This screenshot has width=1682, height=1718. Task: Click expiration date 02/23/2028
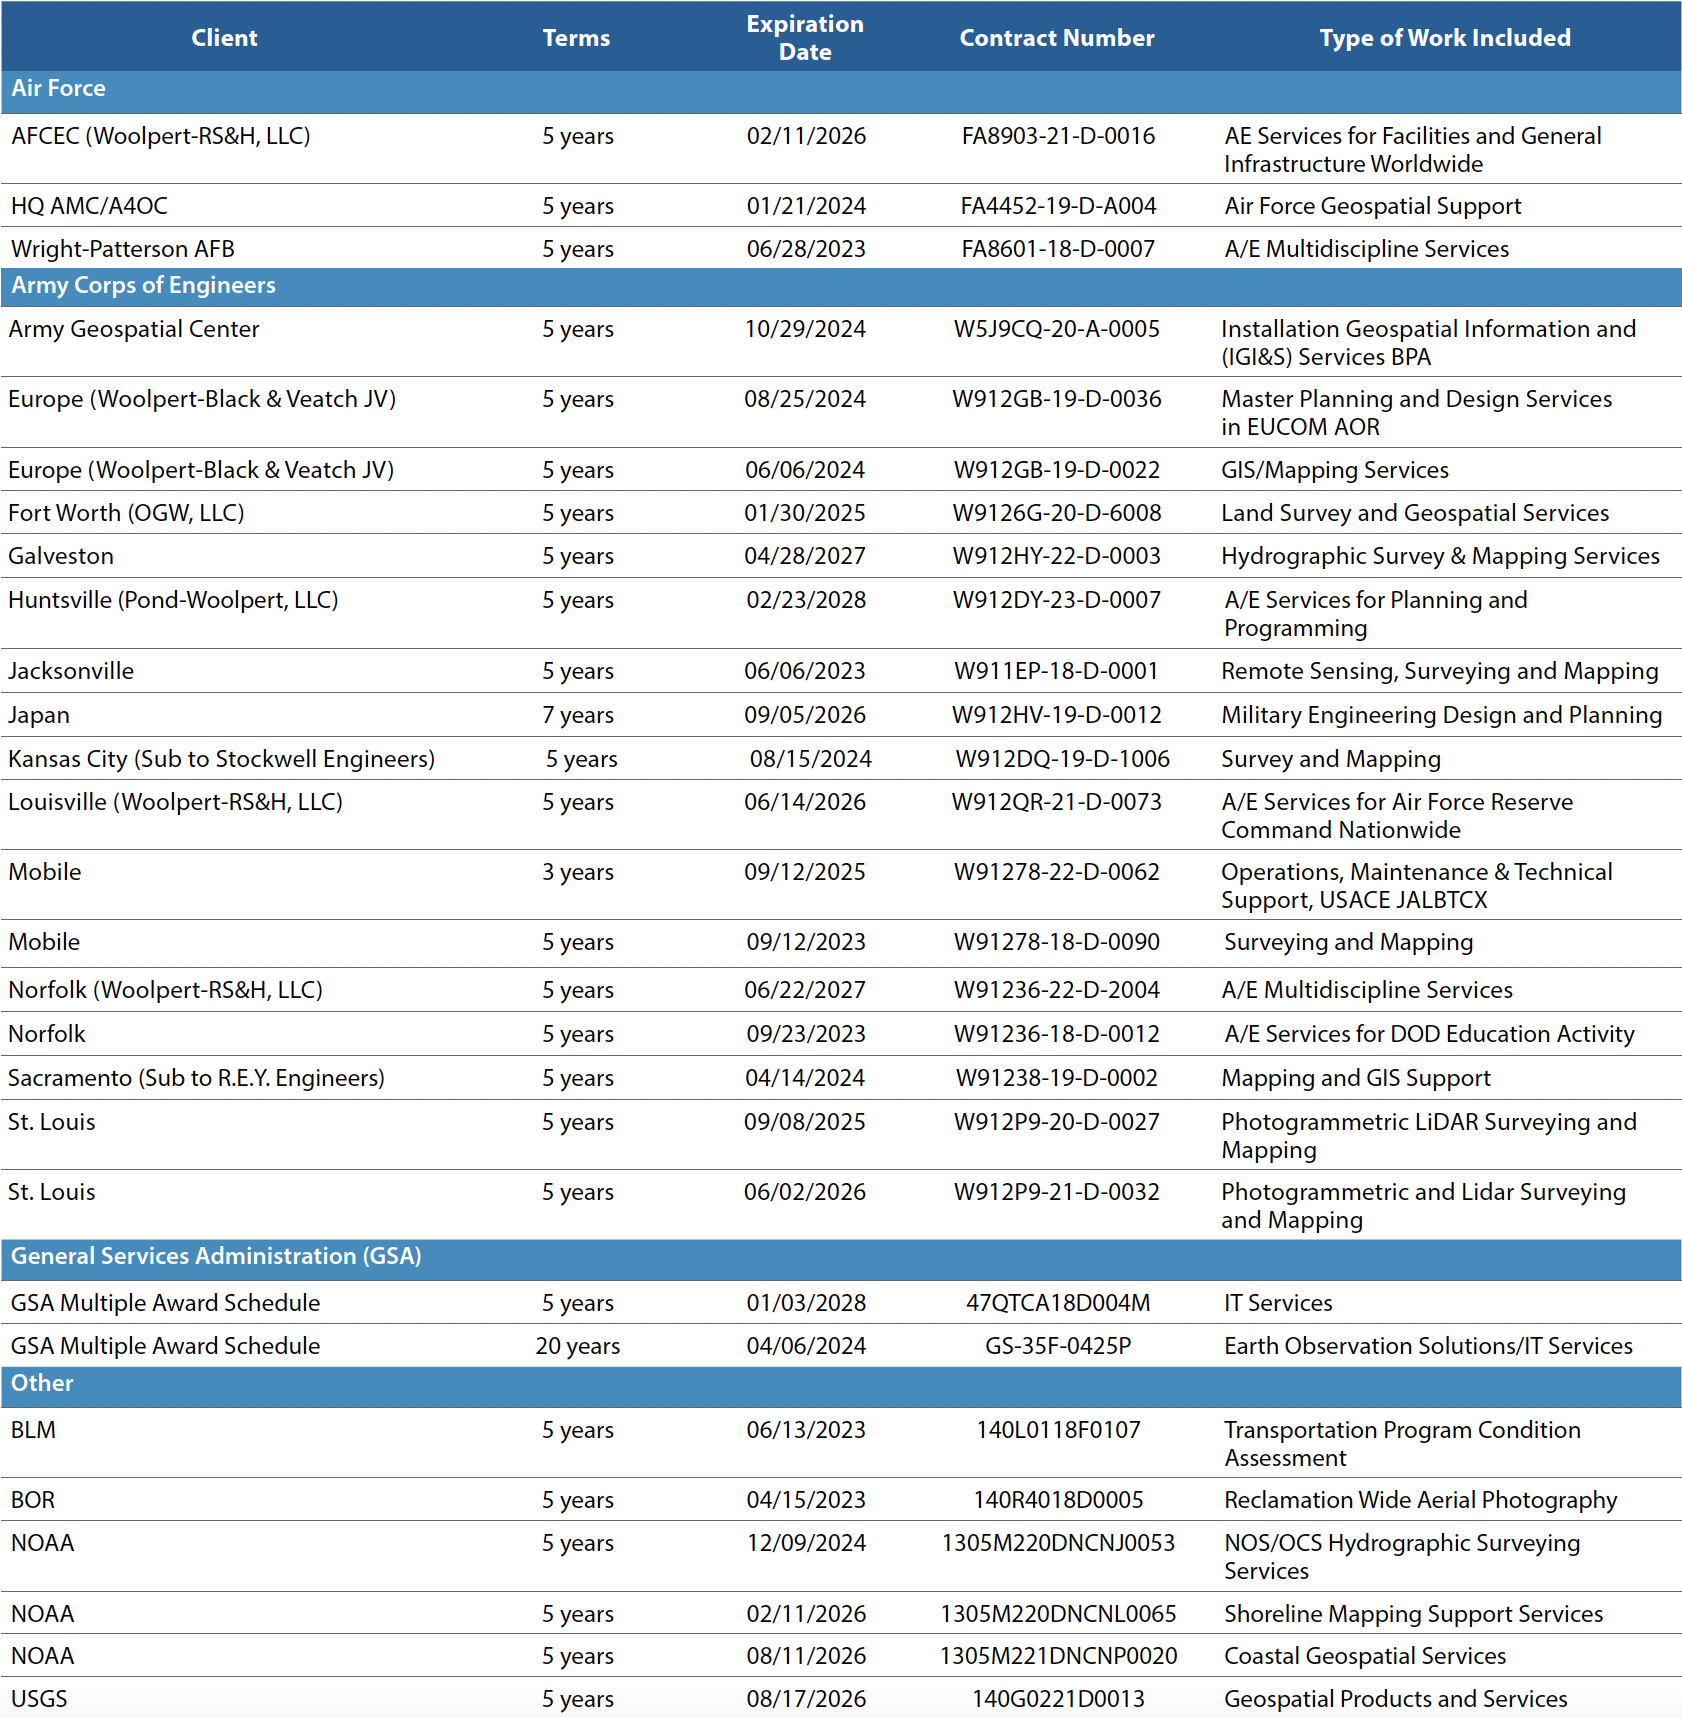[x=806, y=600]
